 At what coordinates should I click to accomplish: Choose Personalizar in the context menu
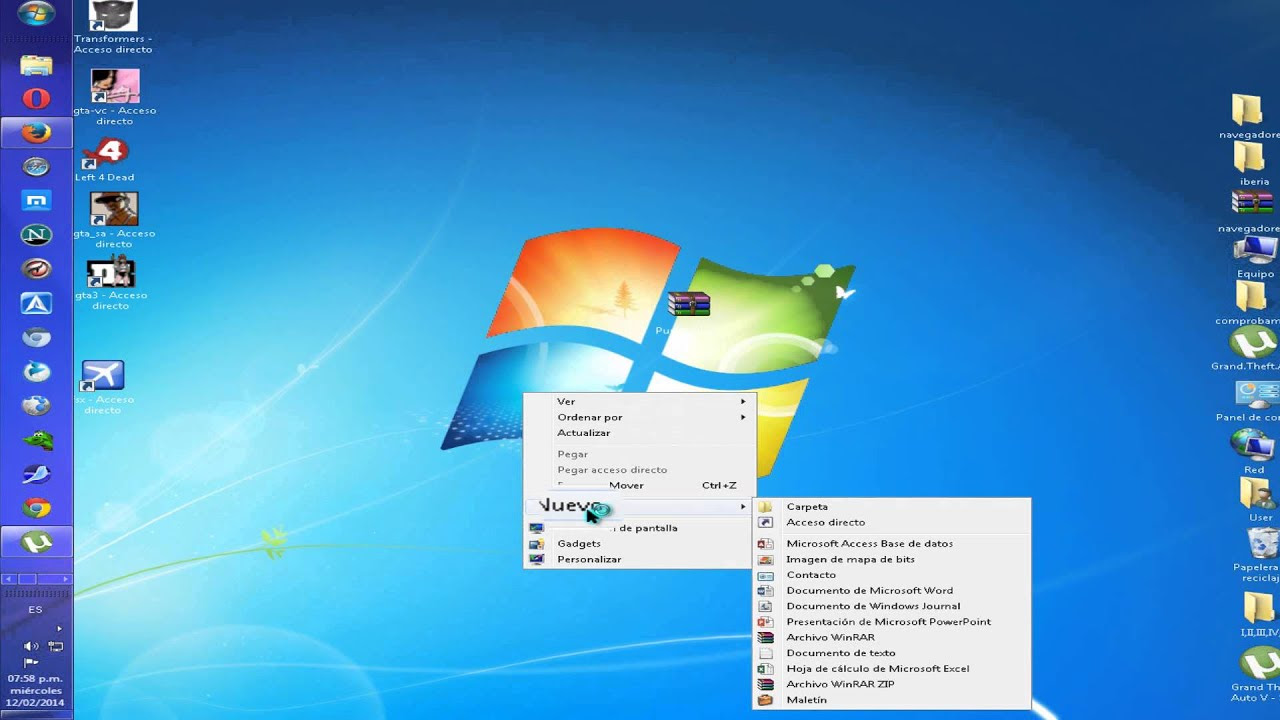639,560
